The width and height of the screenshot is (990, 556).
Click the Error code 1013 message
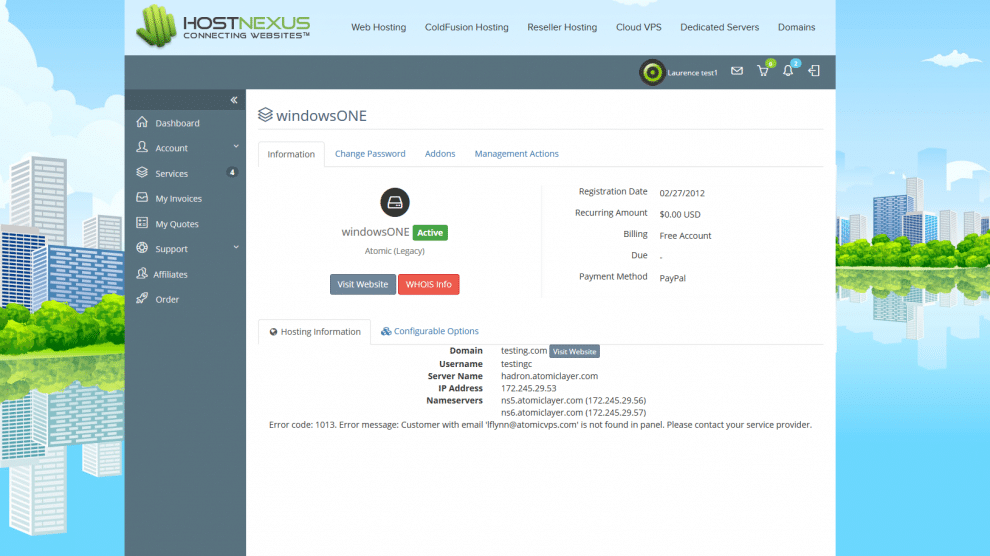(540, 425)
